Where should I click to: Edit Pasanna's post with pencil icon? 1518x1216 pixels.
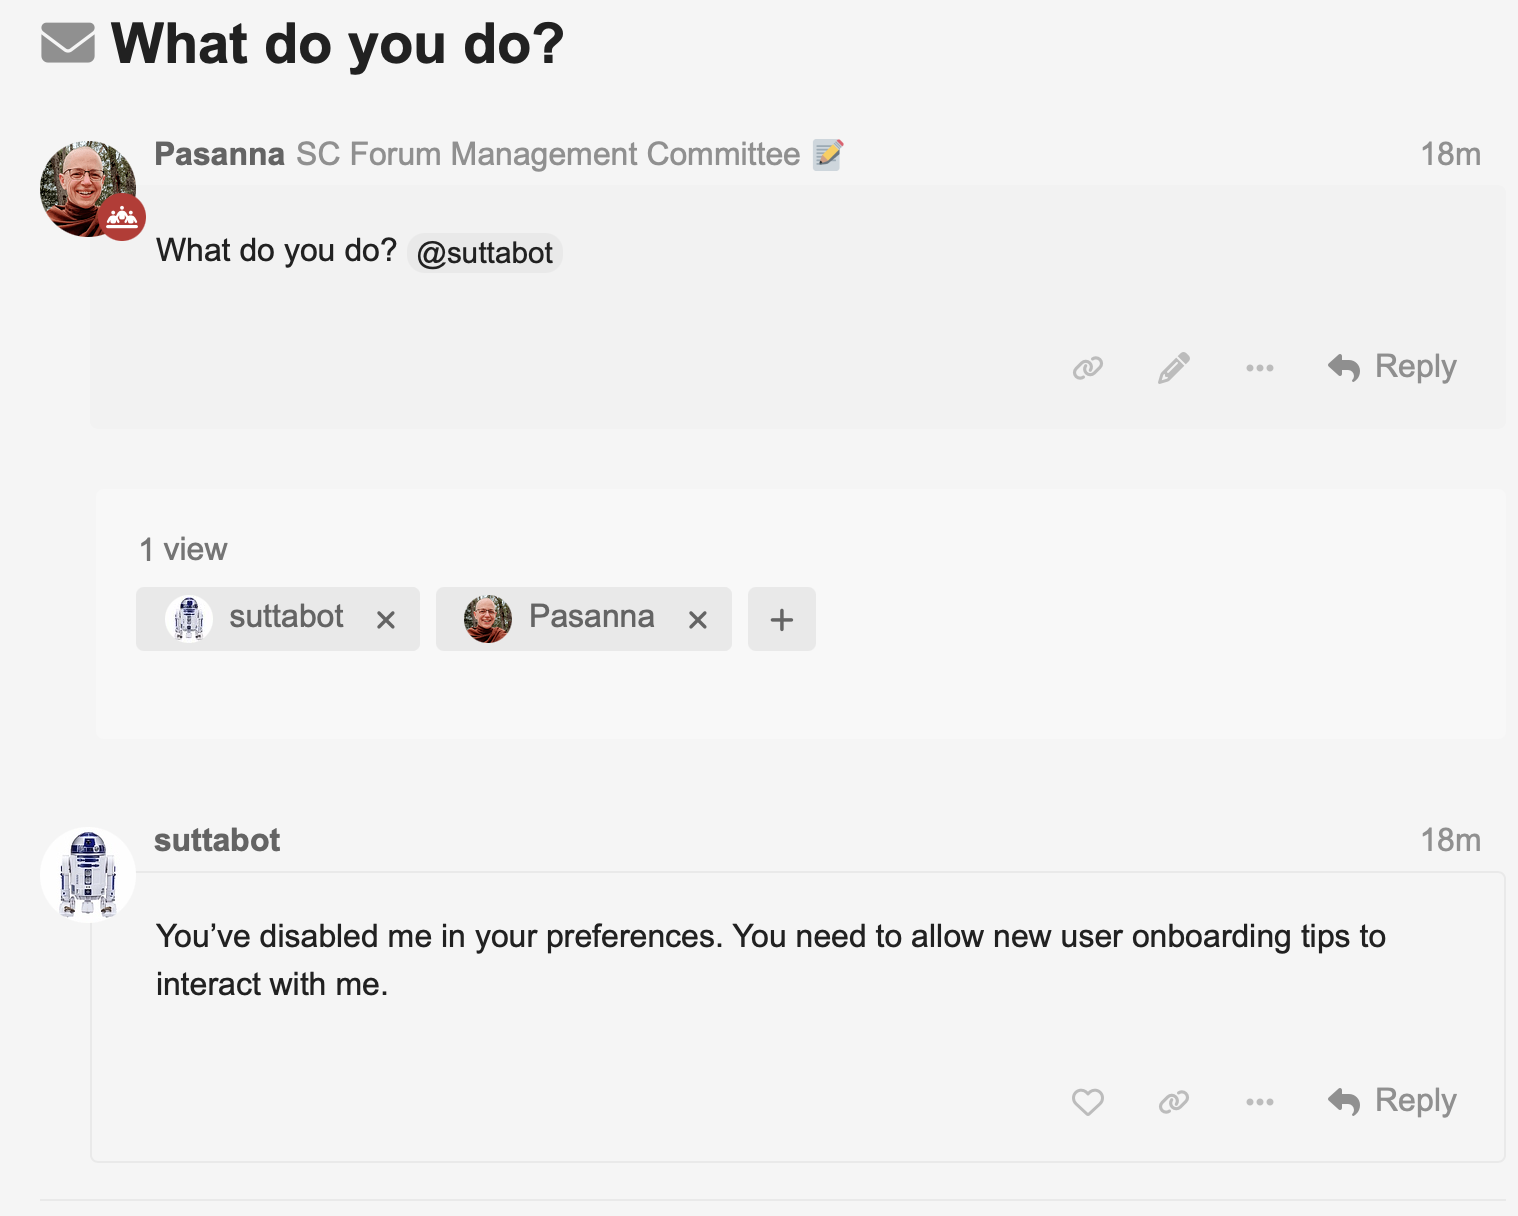(x=1174, y=368)
